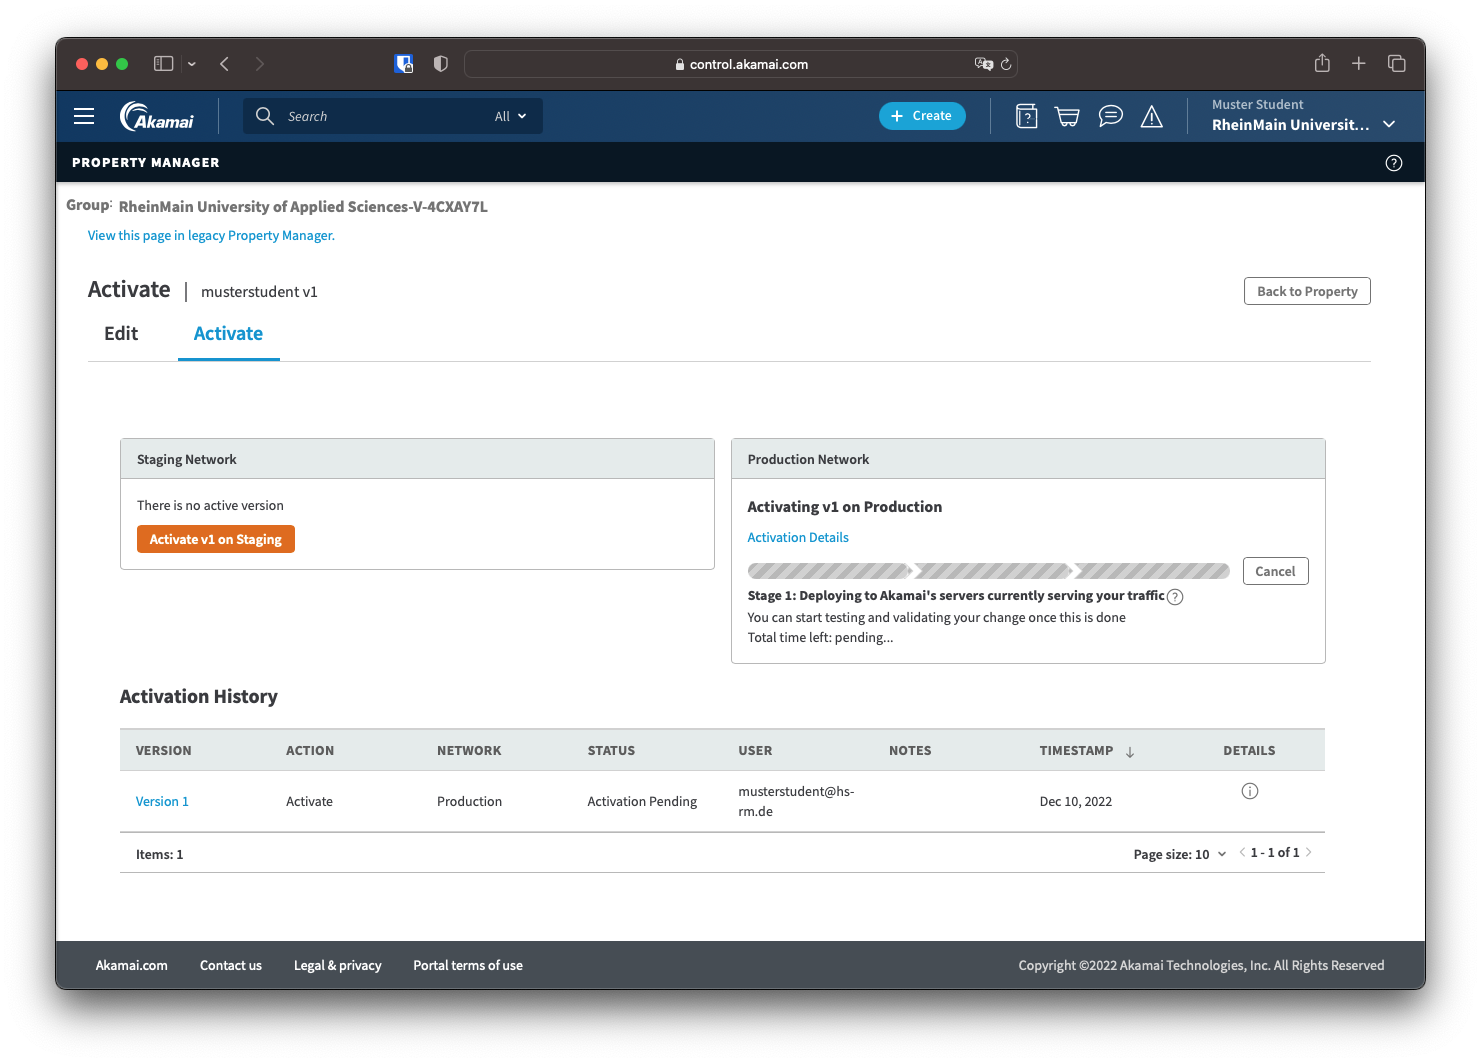Select the Activate tab

(228, 334)
